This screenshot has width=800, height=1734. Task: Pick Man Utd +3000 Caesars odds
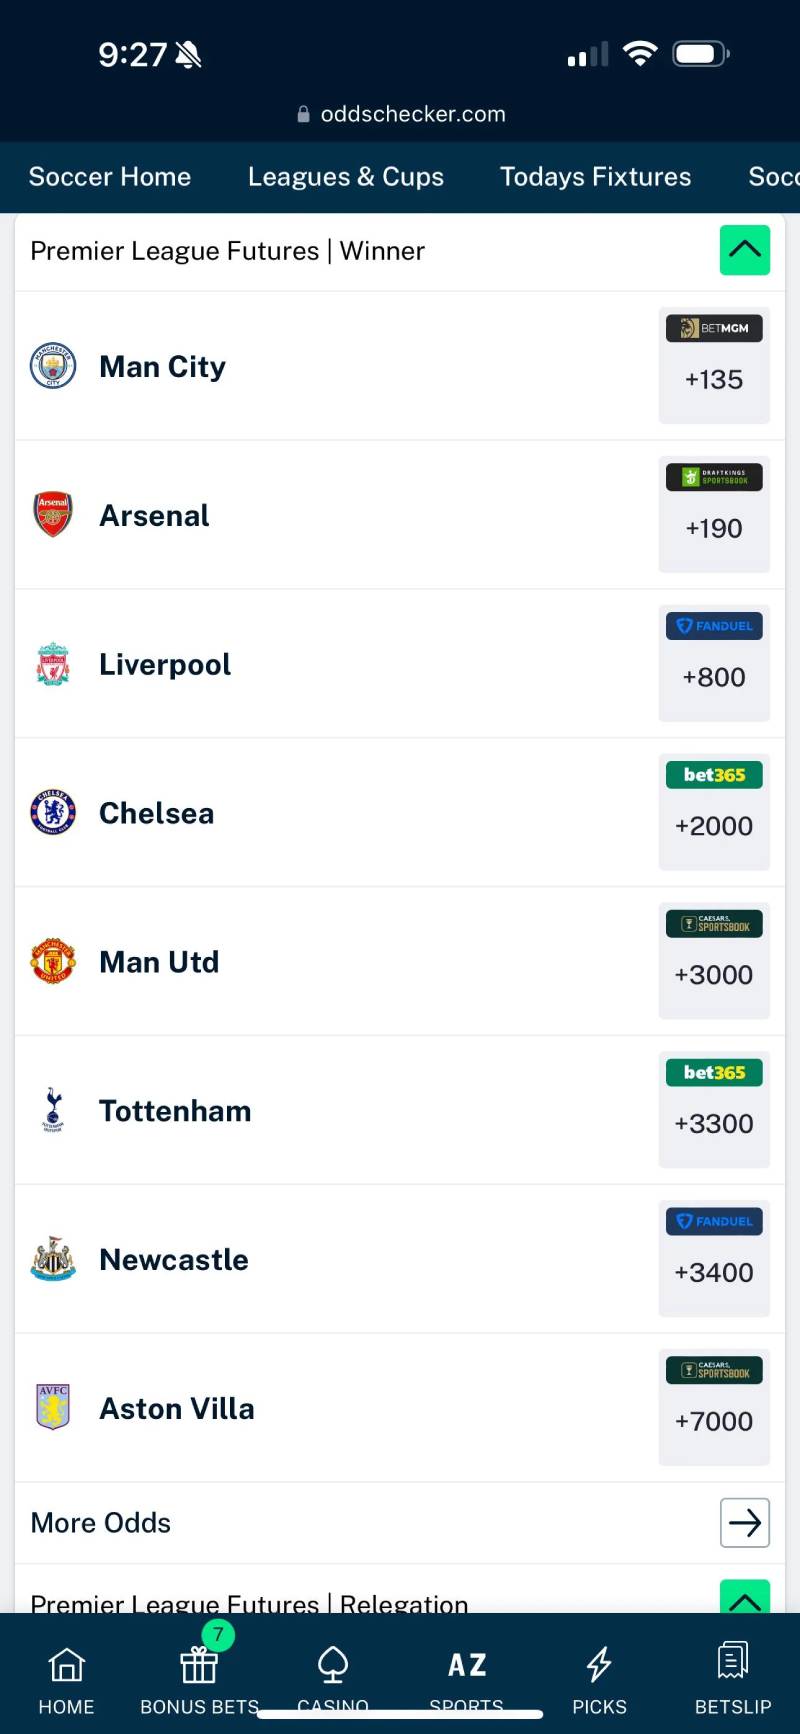714,962
